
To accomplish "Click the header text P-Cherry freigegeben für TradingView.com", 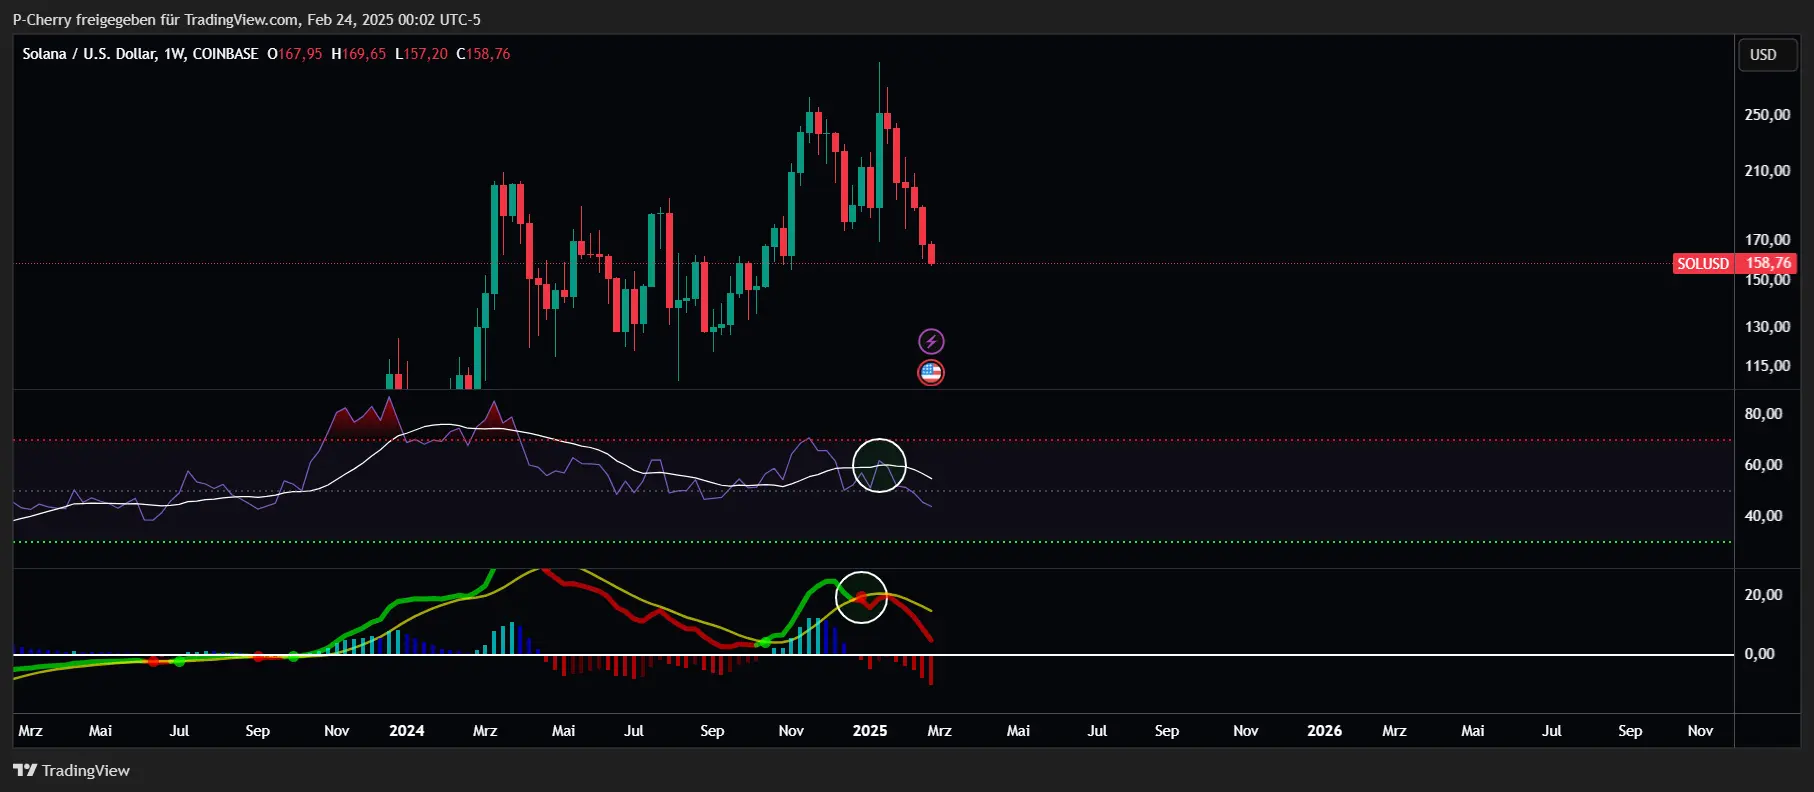I will [155, 20].
